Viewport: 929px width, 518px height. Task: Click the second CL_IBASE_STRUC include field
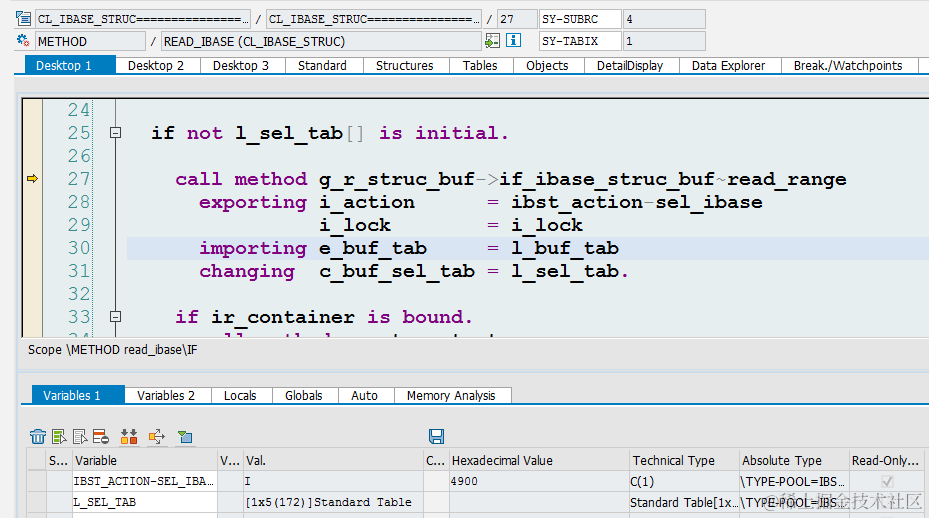(x=374, y=19)
